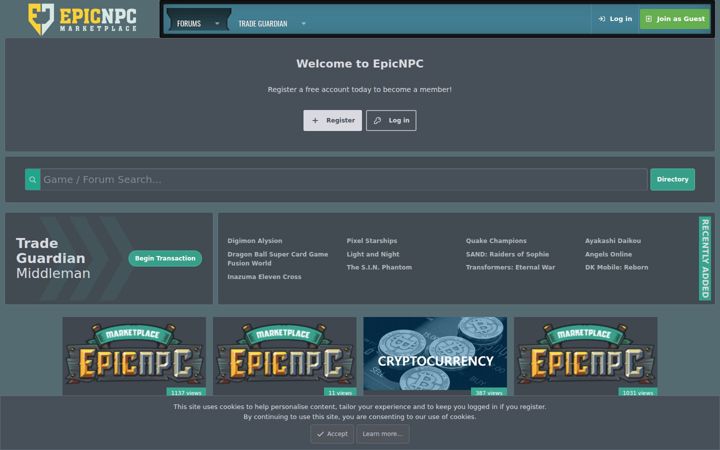
Task: Open the Light and Night link
Action: pos(373,254)
